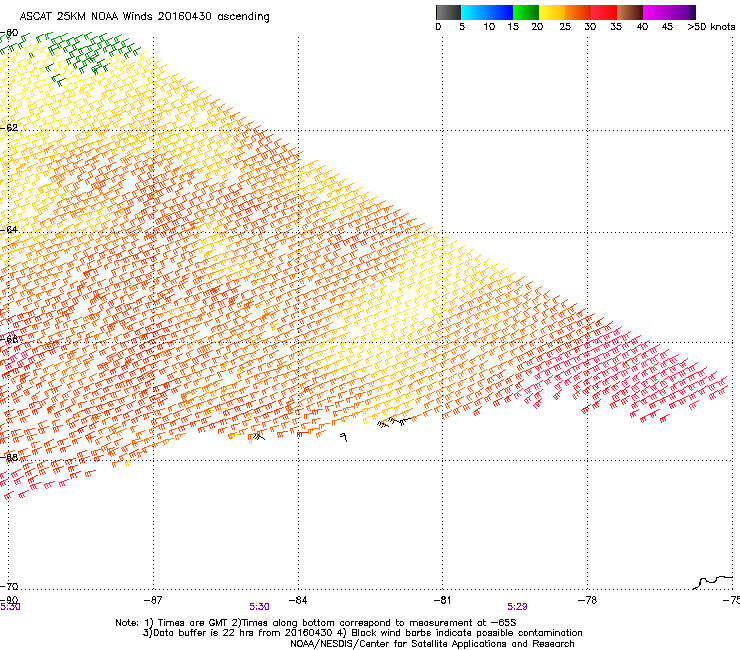The width and height of the screenshot is (740, 650).
Task: Click the '>50 knots' scale label
Action: click(x=711, y=27)
